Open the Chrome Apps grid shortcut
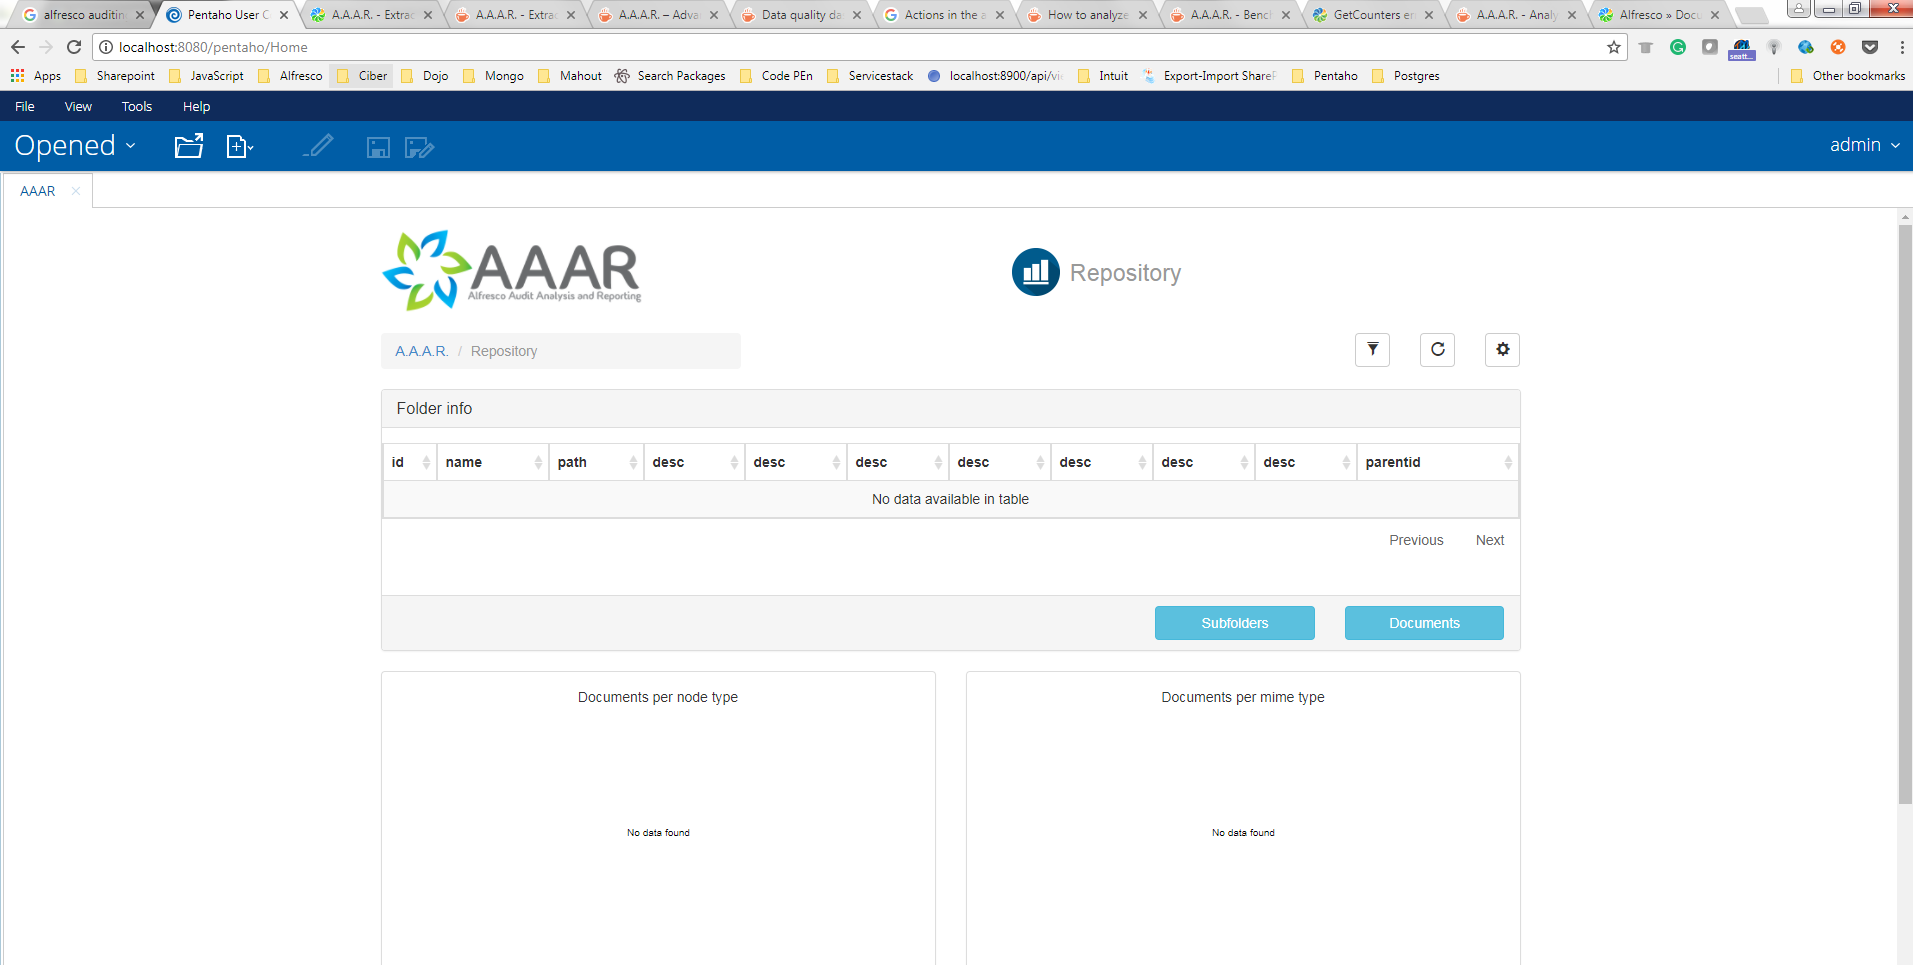 coord(35,76)
